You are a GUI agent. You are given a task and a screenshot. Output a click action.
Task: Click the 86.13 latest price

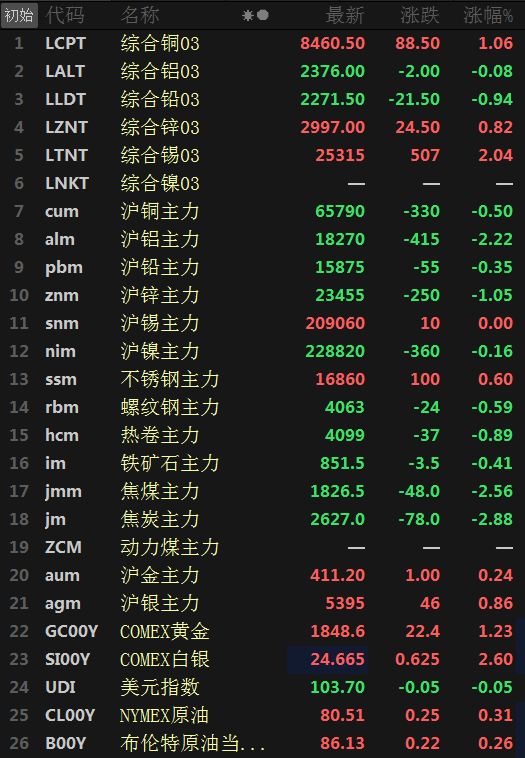343,744
